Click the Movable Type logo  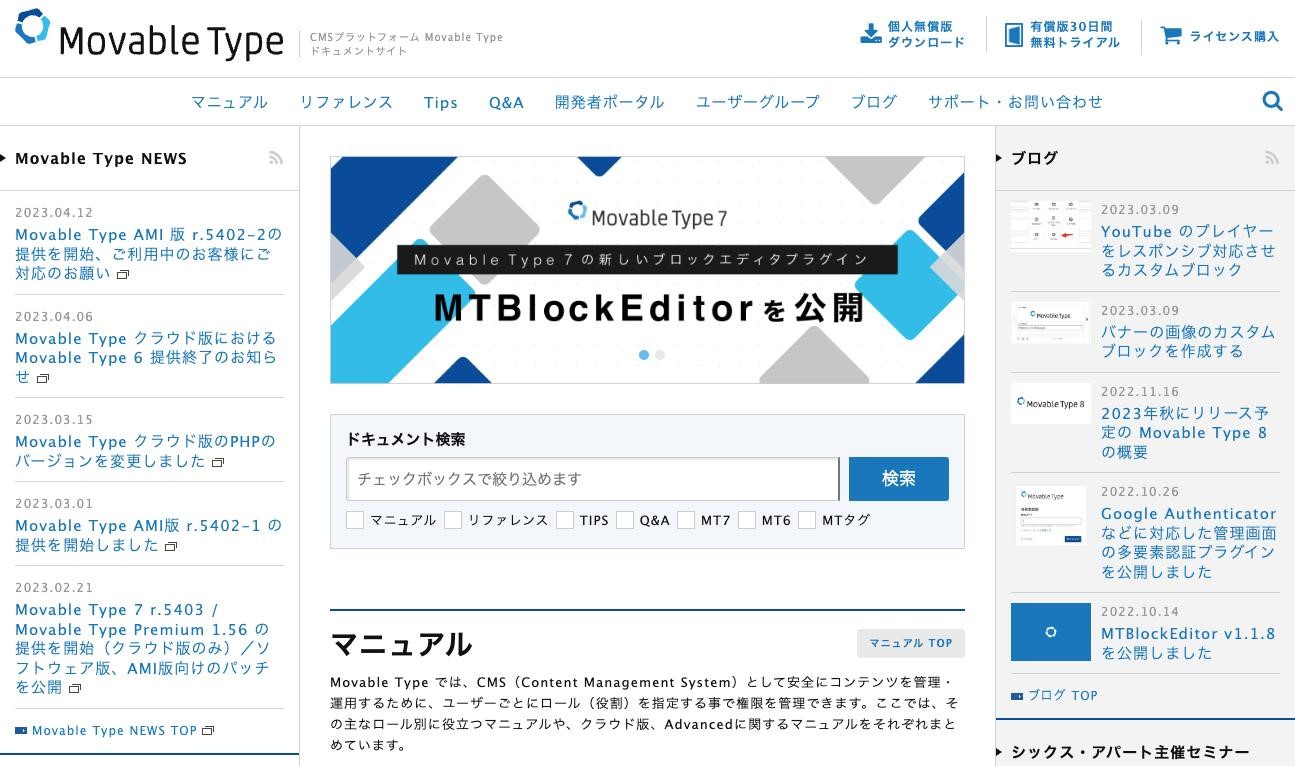coord(150,36)
